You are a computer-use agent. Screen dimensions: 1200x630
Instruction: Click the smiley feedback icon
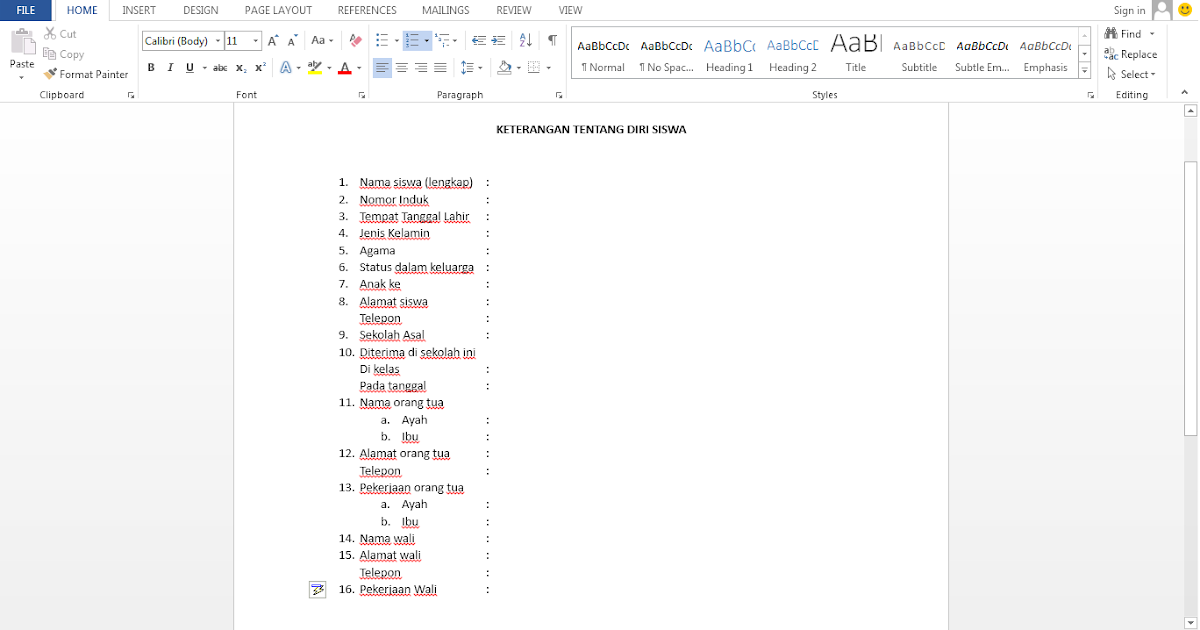click(x=1185, y=10)
